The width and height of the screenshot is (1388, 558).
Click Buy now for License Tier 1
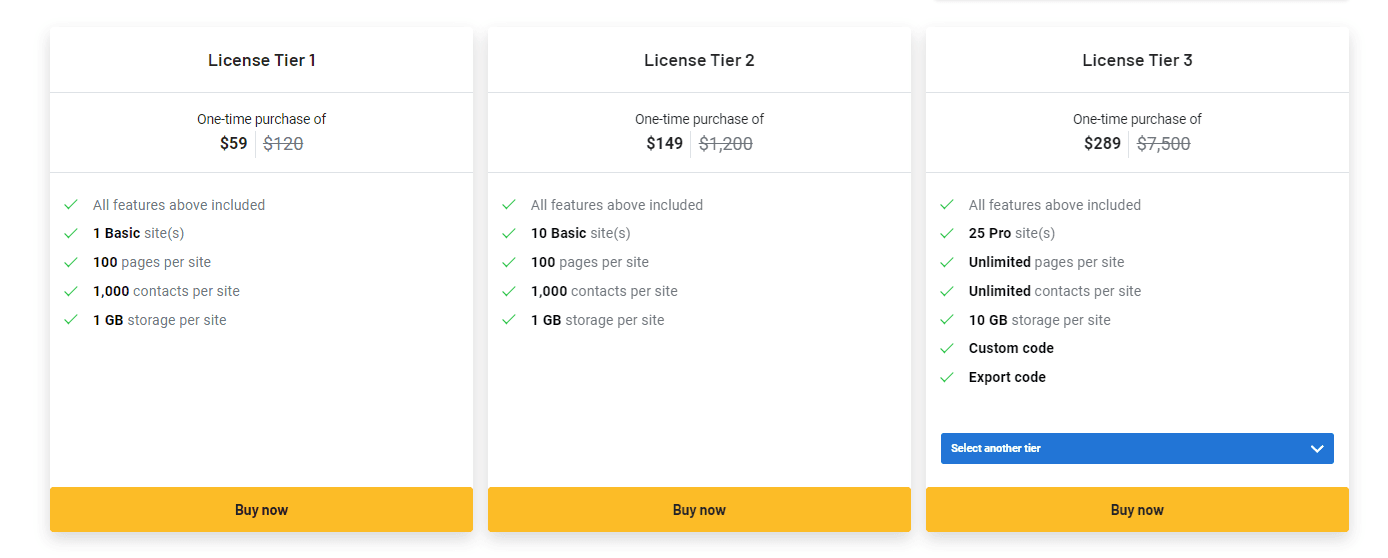pyautogui.click(x=261, y=510)
